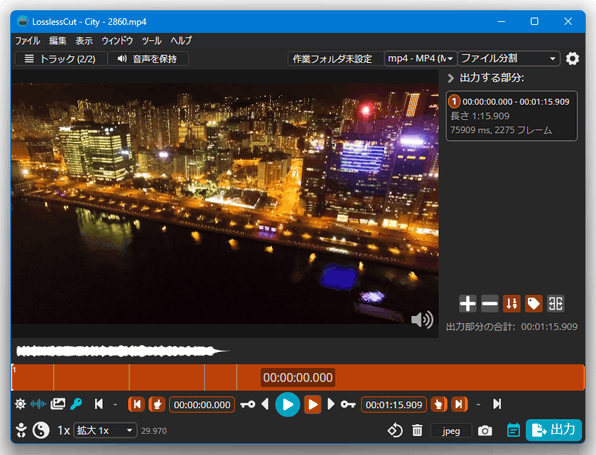Click the timeline time label 00:00:00.000
596x455 pixels.
pyautogui.click(x=298, y=377)
